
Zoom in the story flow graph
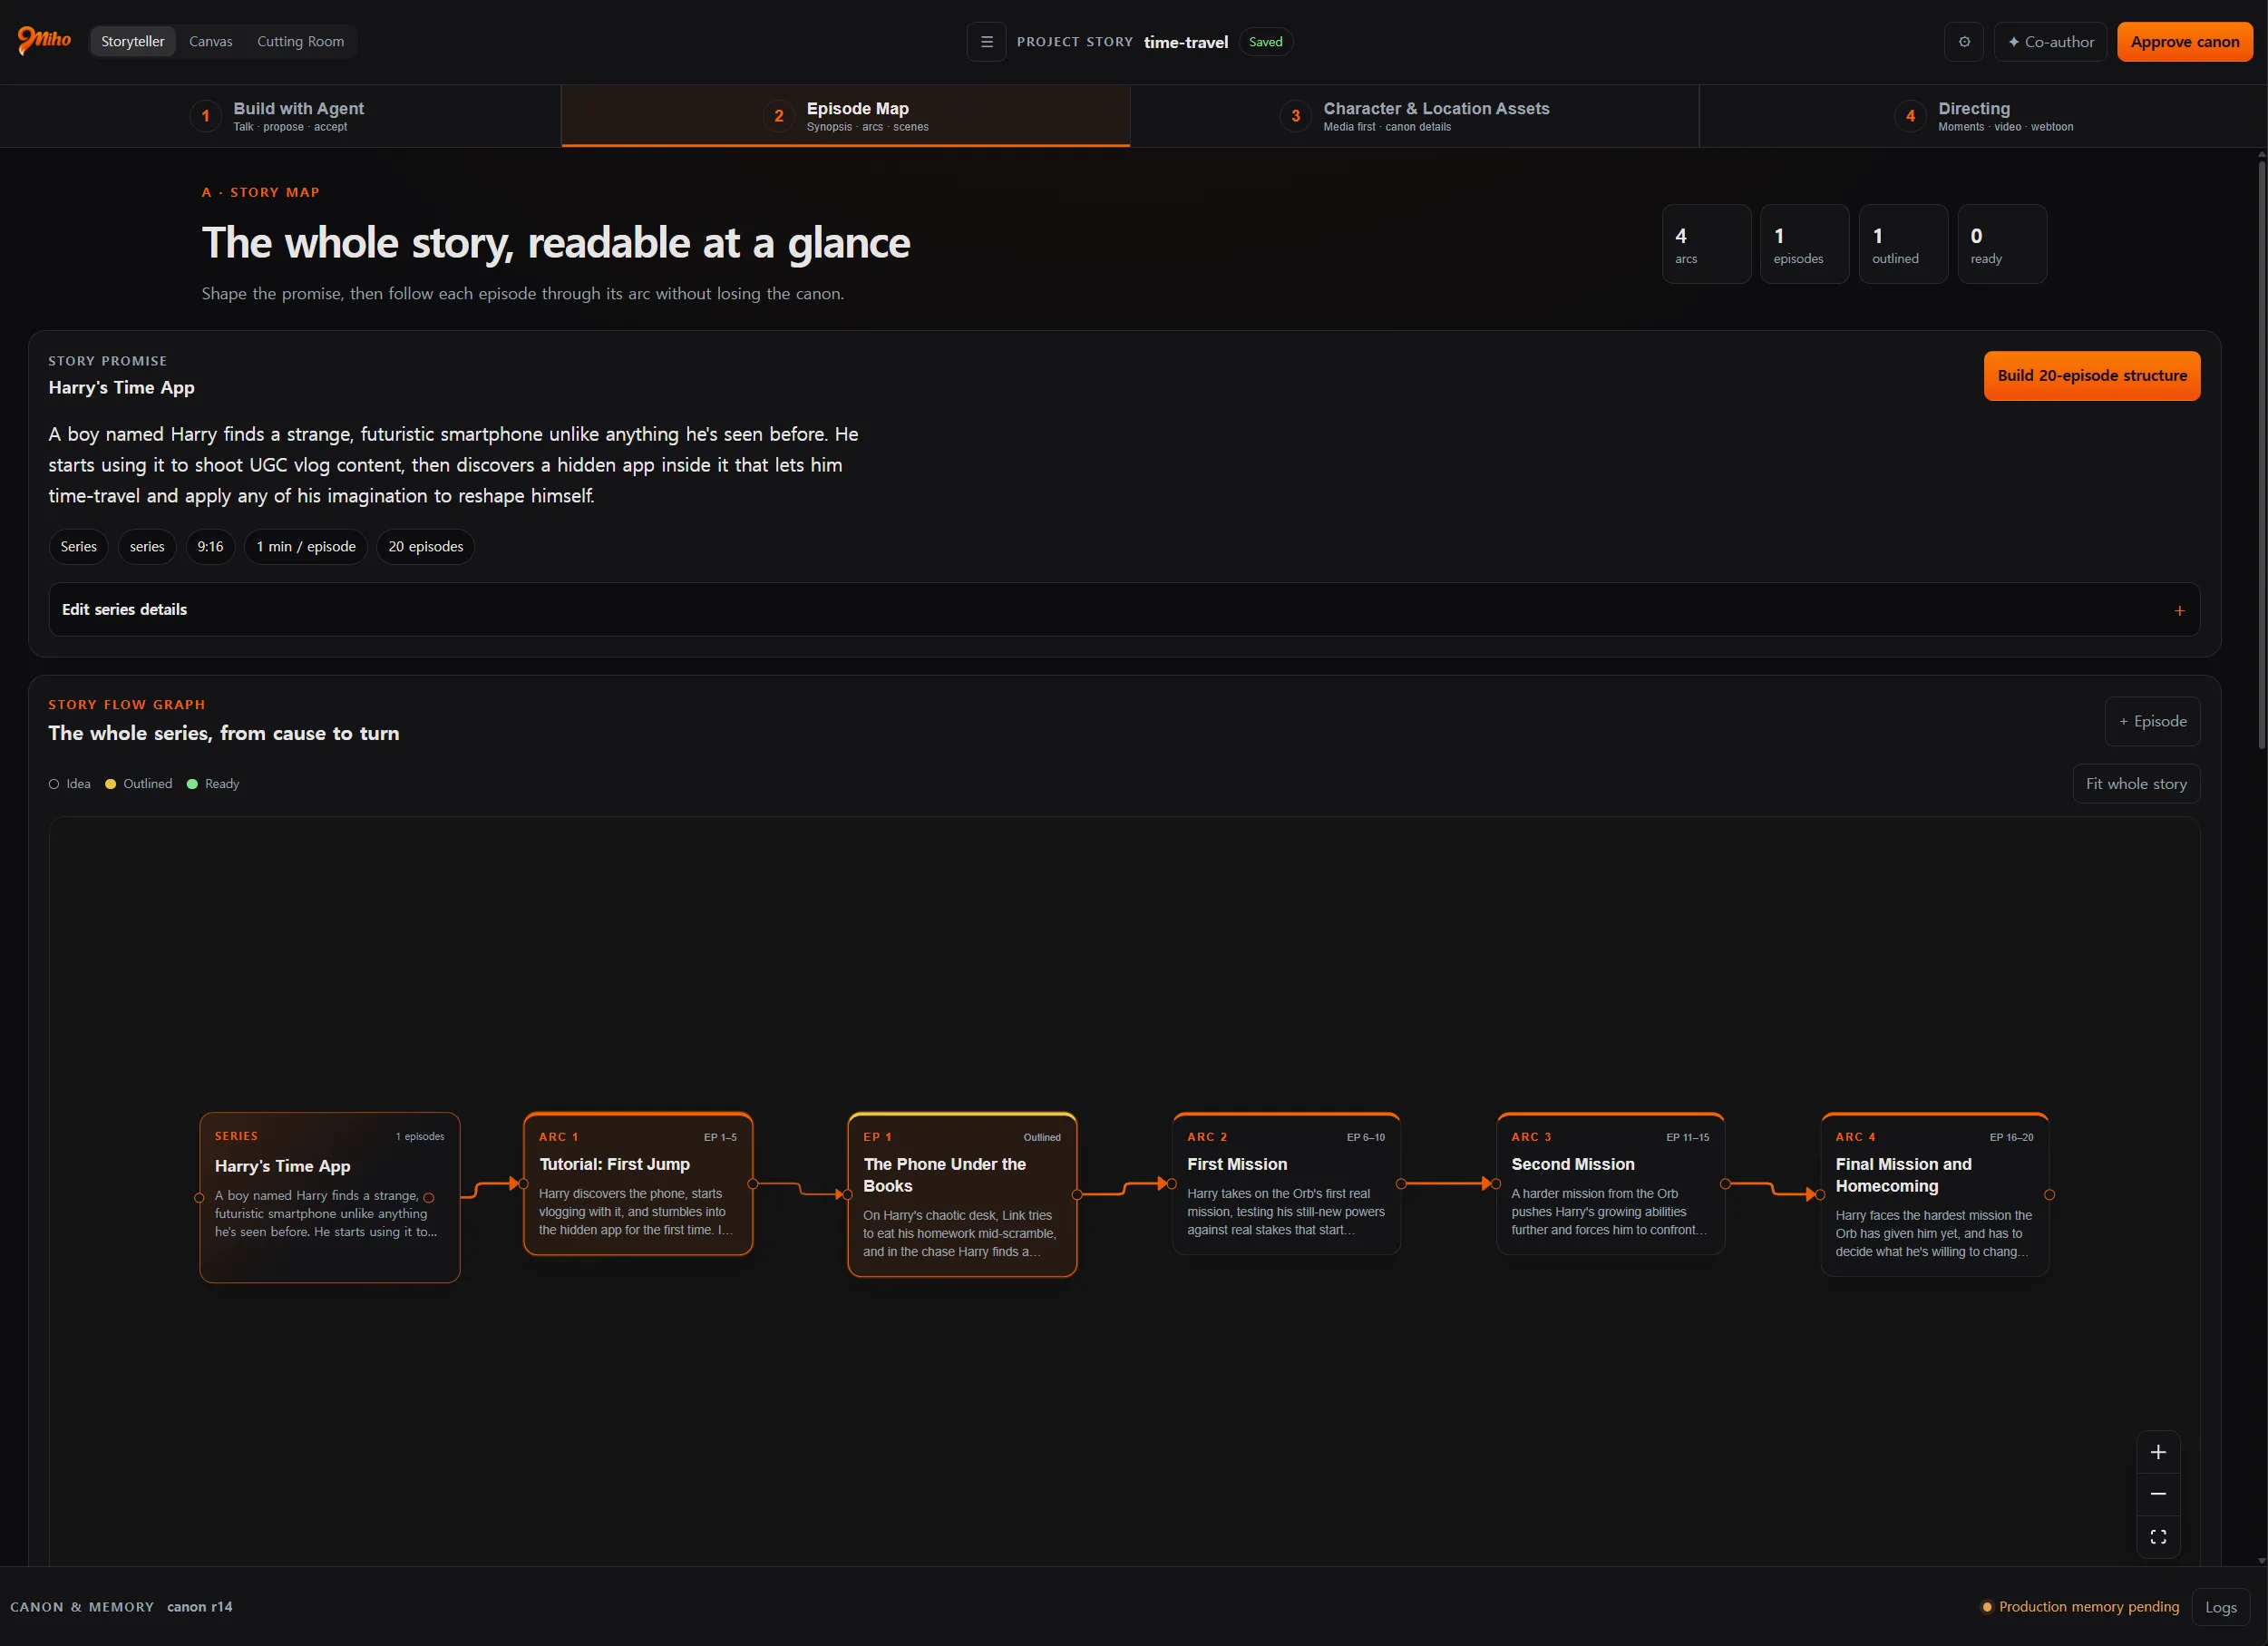[x=2158, y=1452]
